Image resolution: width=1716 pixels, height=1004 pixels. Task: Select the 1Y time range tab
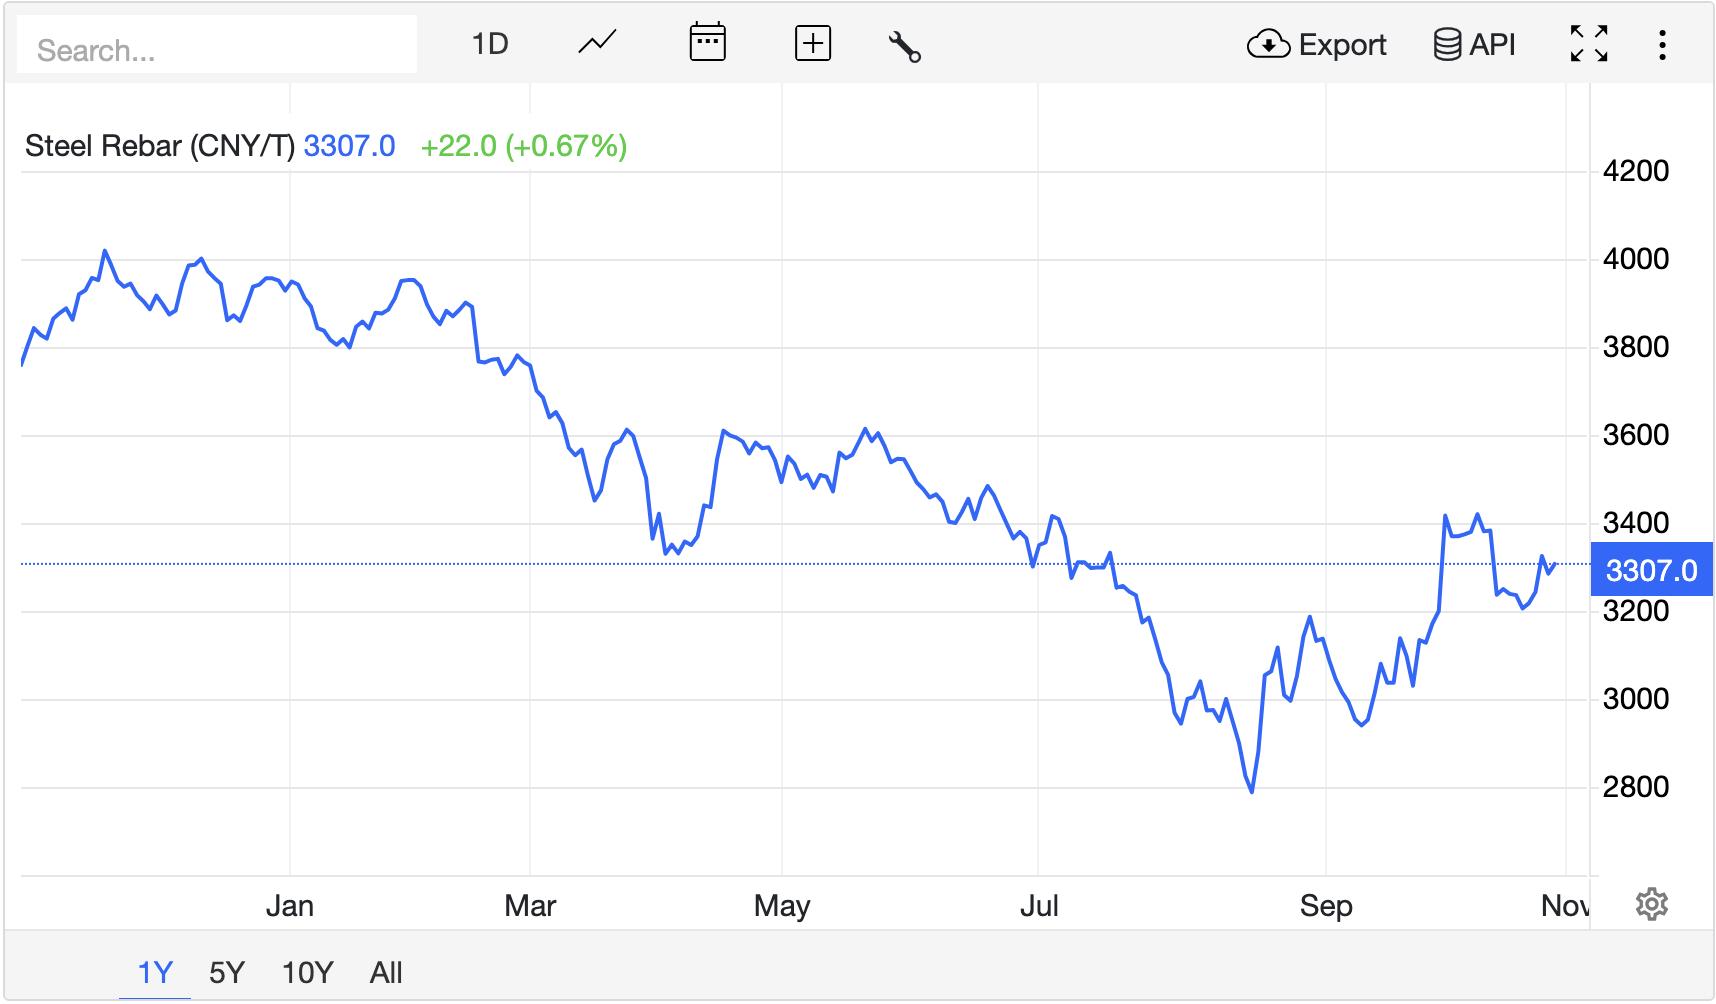point(155,972)
